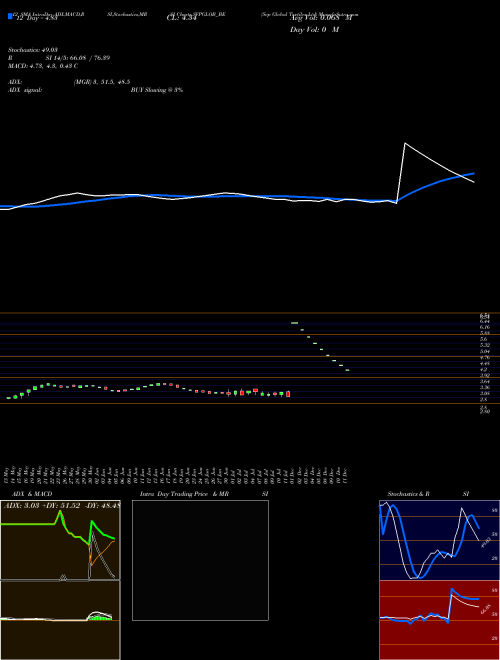Click the 'ADX & MACD' panel title

[32, 494]
